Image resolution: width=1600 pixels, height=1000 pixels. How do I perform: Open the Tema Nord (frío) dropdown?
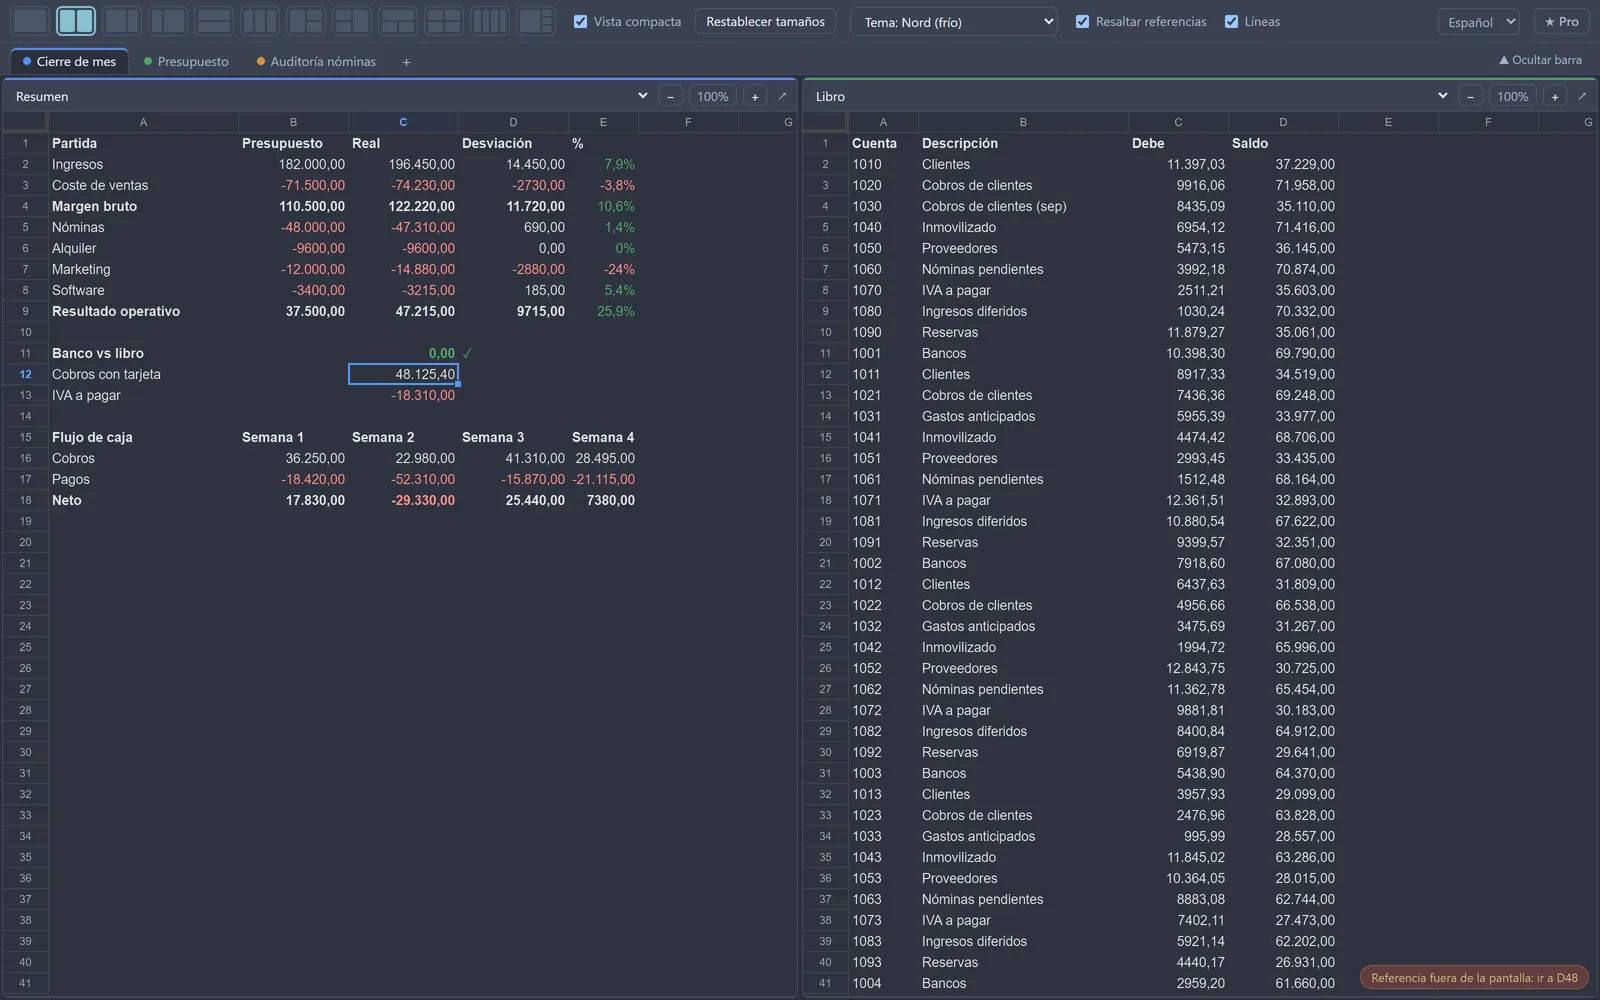(954, 22)
